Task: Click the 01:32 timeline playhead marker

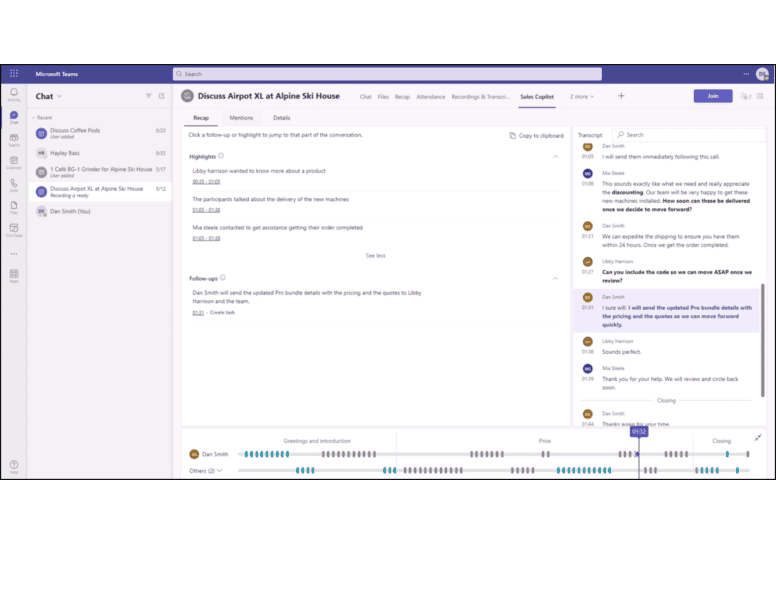Action: [639, 432]
